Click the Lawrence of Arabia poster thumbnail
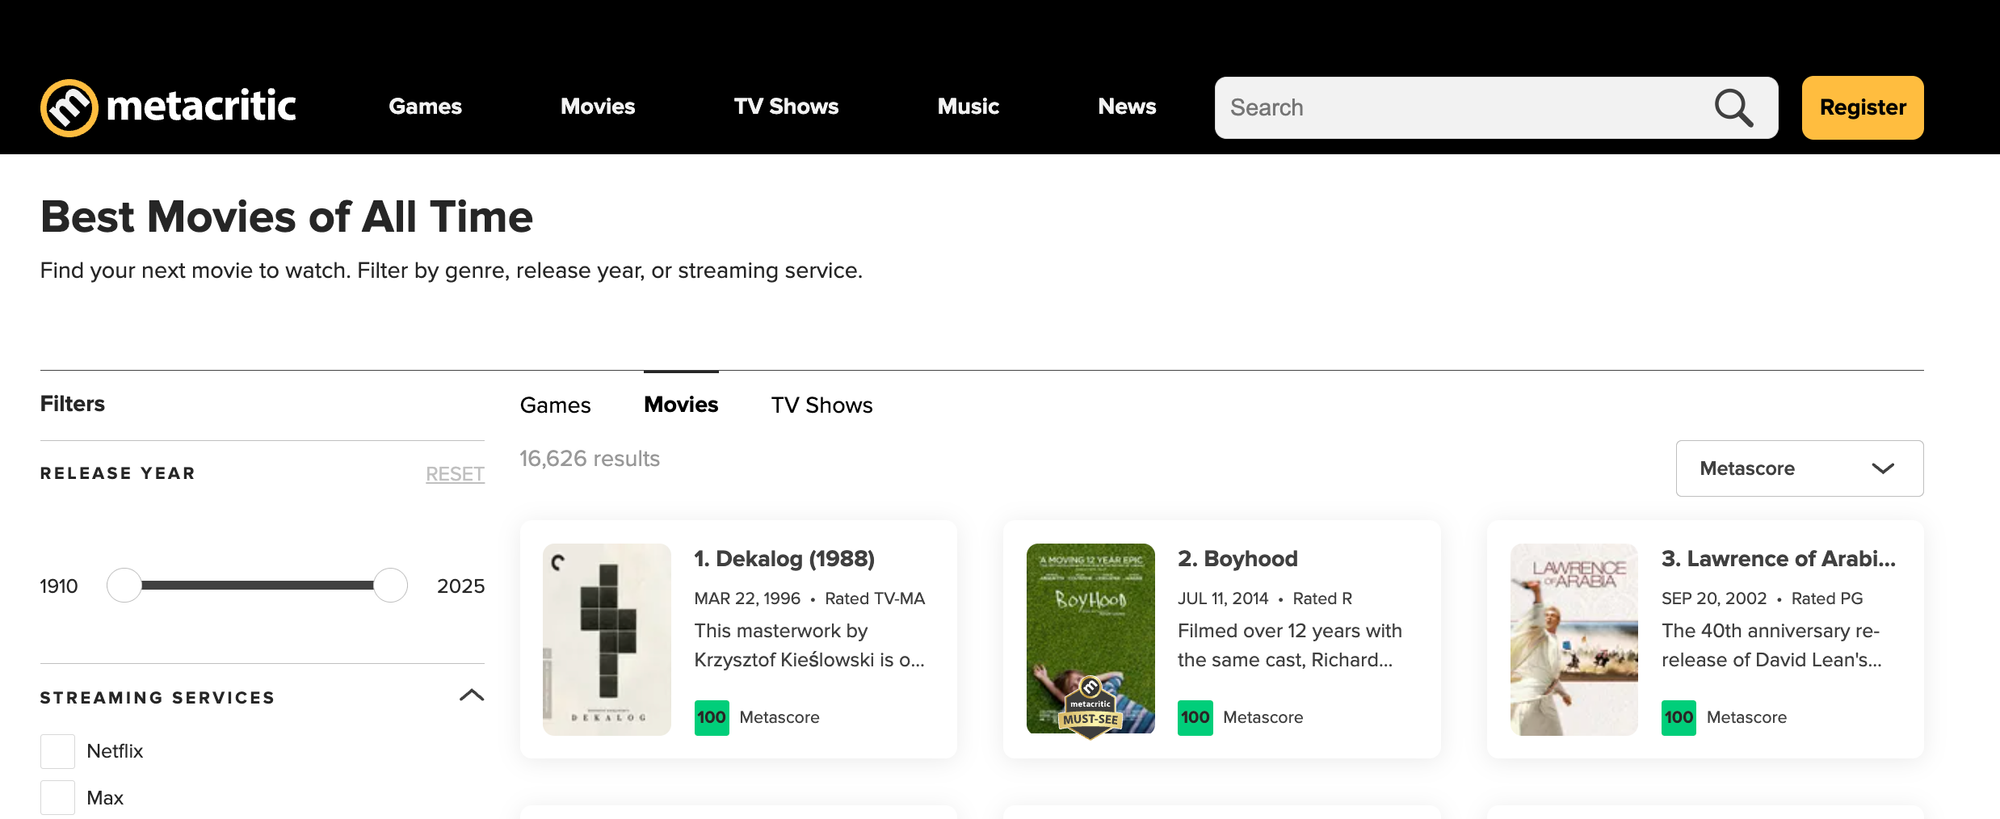This screenshot has width=2000, height=819. (x=1574, y=640)
